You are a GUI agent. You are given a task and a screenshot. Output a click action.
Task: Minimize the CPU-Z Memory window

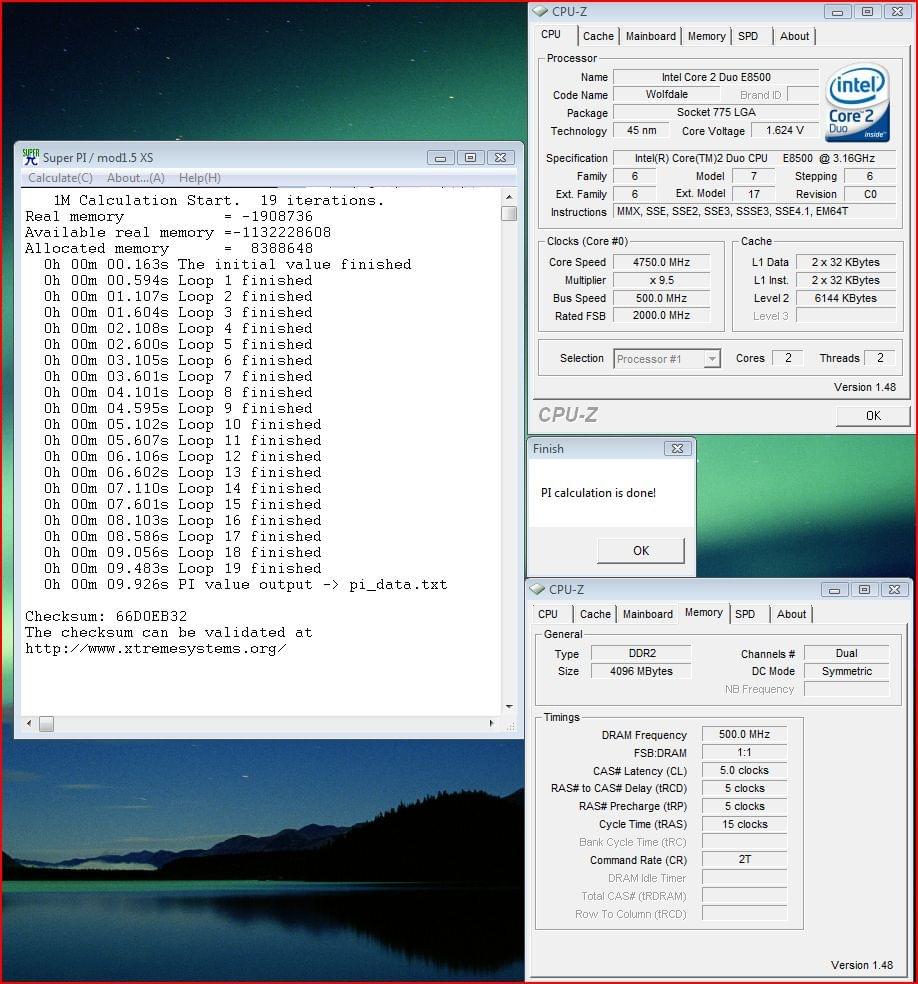click(x=835, y=590)
